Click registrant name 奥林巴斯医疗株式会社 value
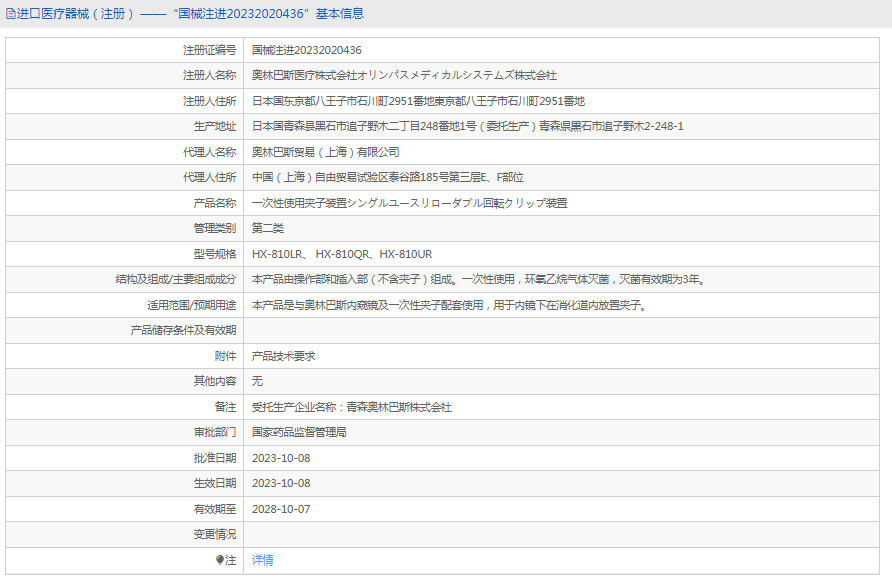892x581 pixels. [404, 75]
